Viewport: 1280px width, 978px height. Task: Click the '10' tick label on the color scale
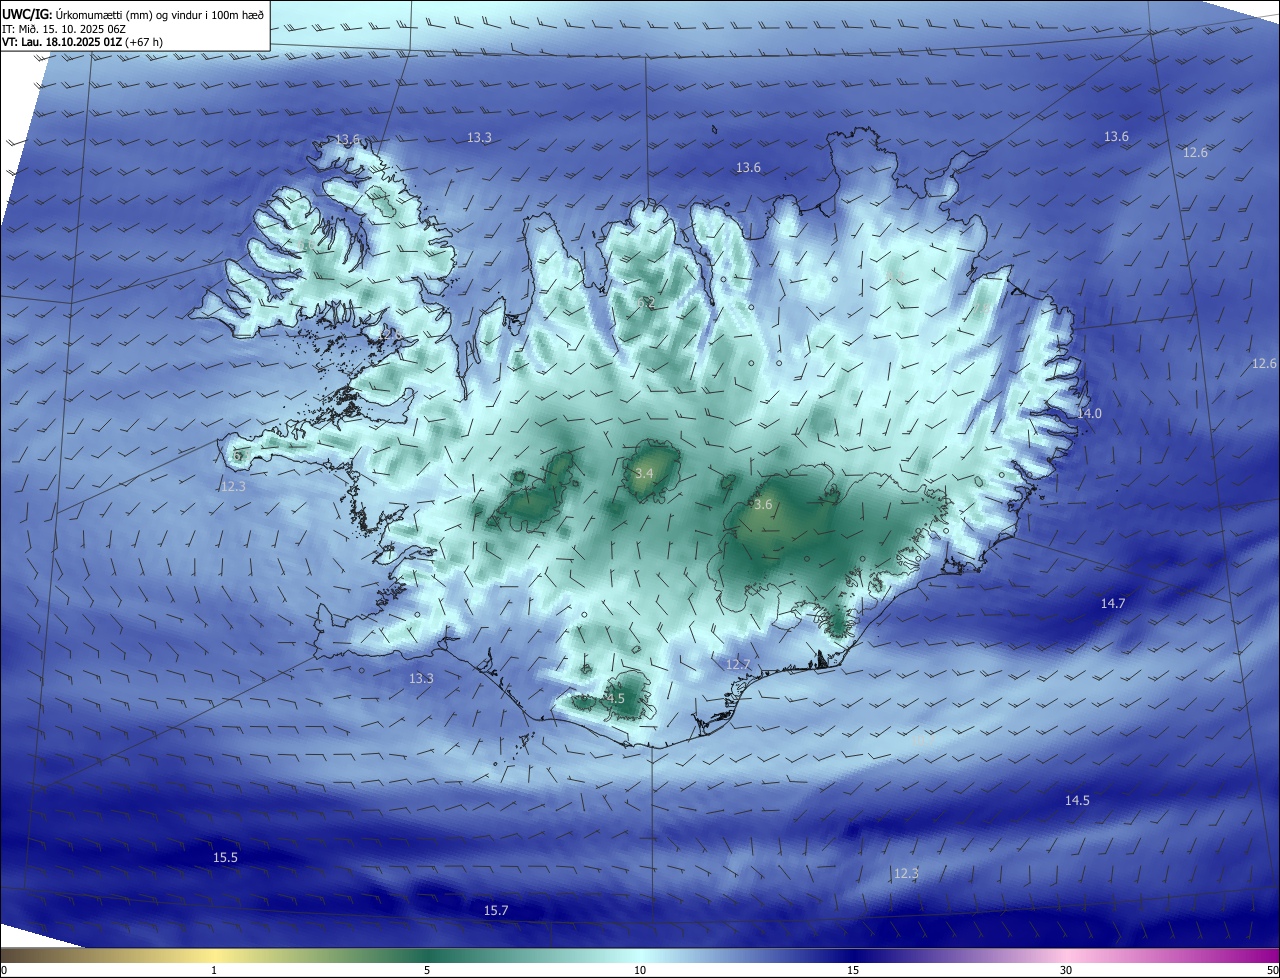coord(640,970)
